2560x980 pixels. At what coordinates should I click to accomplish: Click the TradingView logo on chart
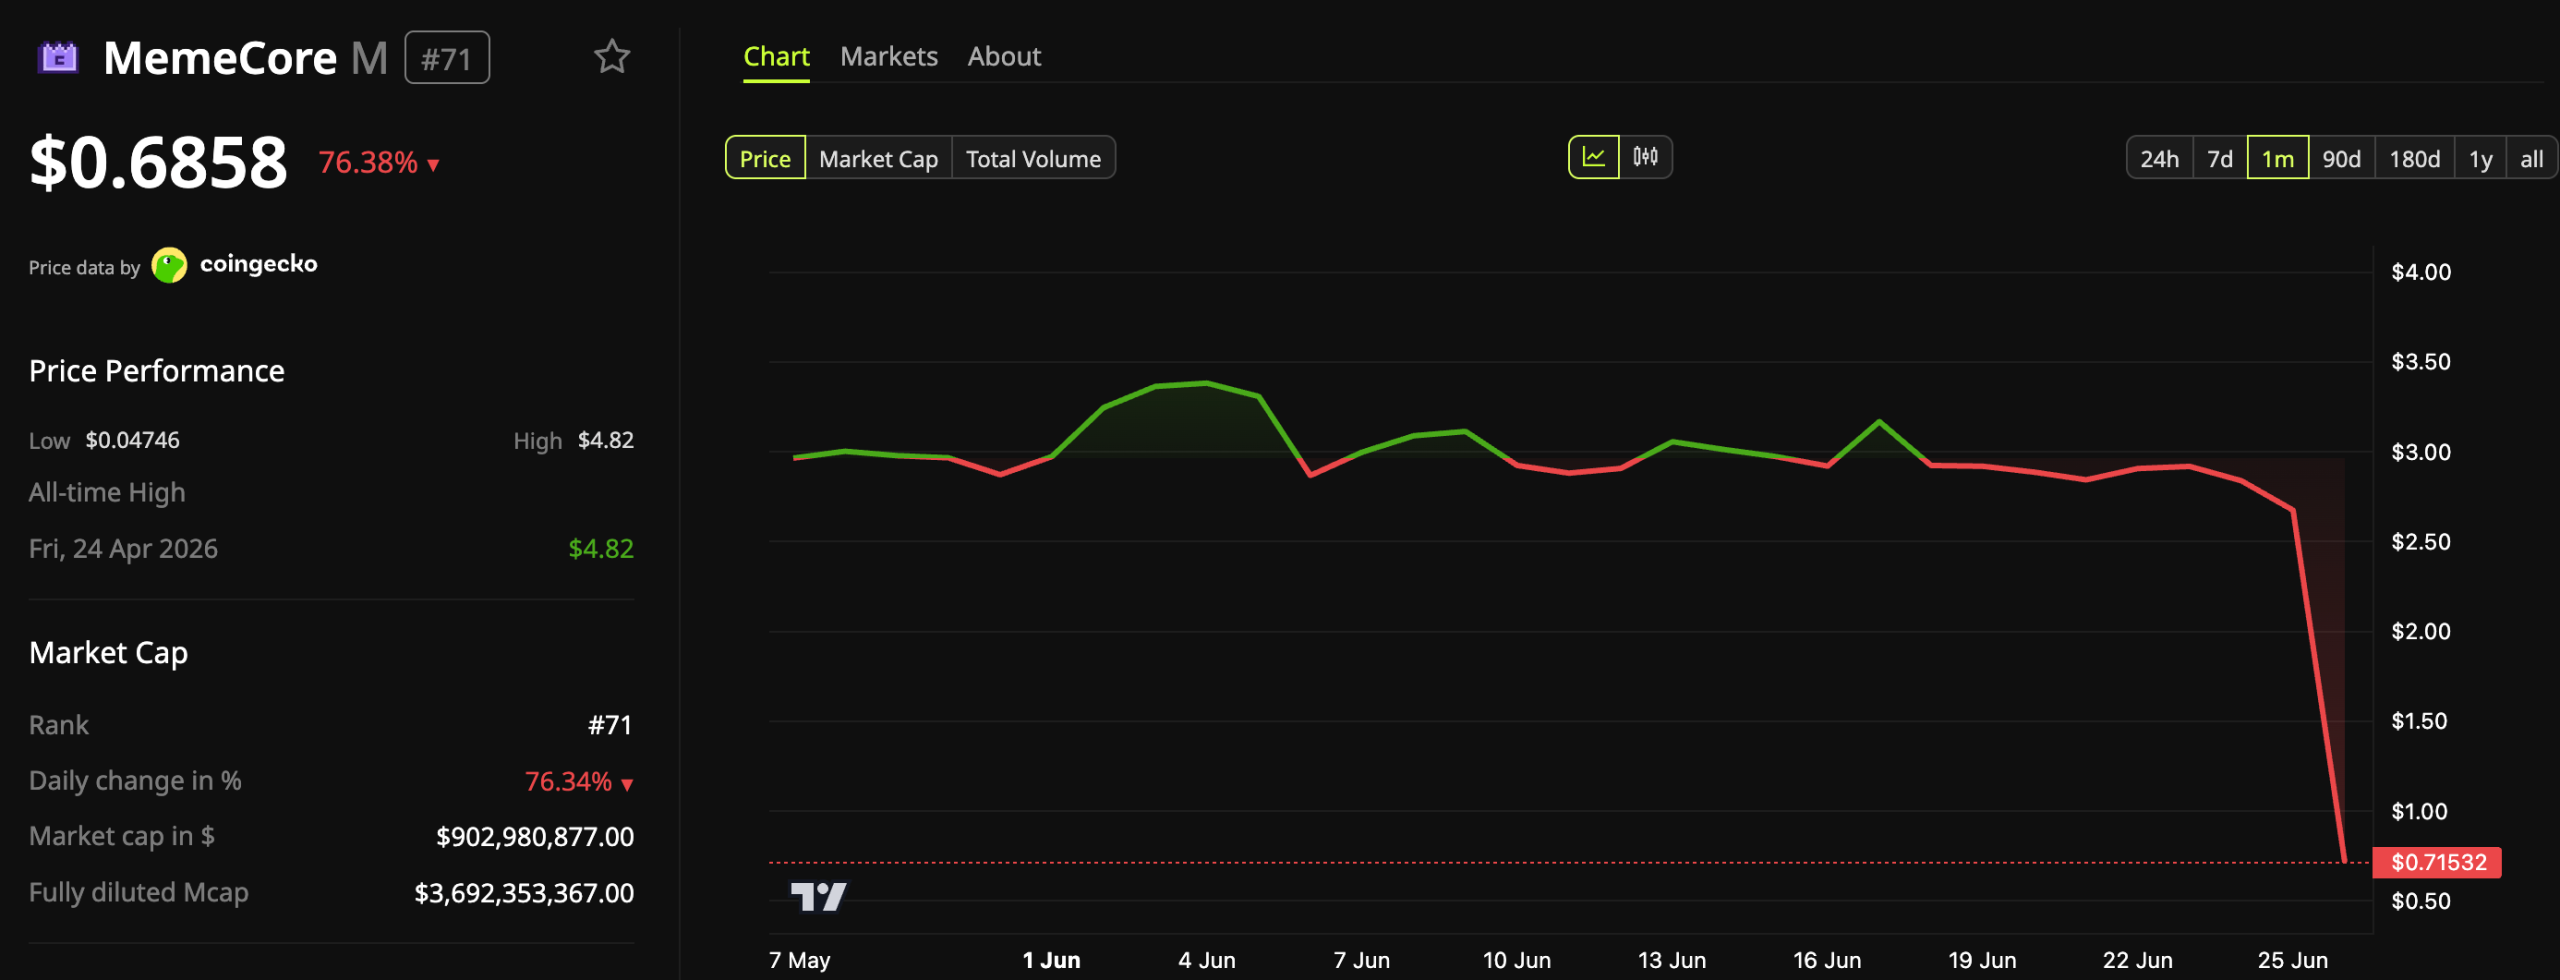click(x=818, y=896)
